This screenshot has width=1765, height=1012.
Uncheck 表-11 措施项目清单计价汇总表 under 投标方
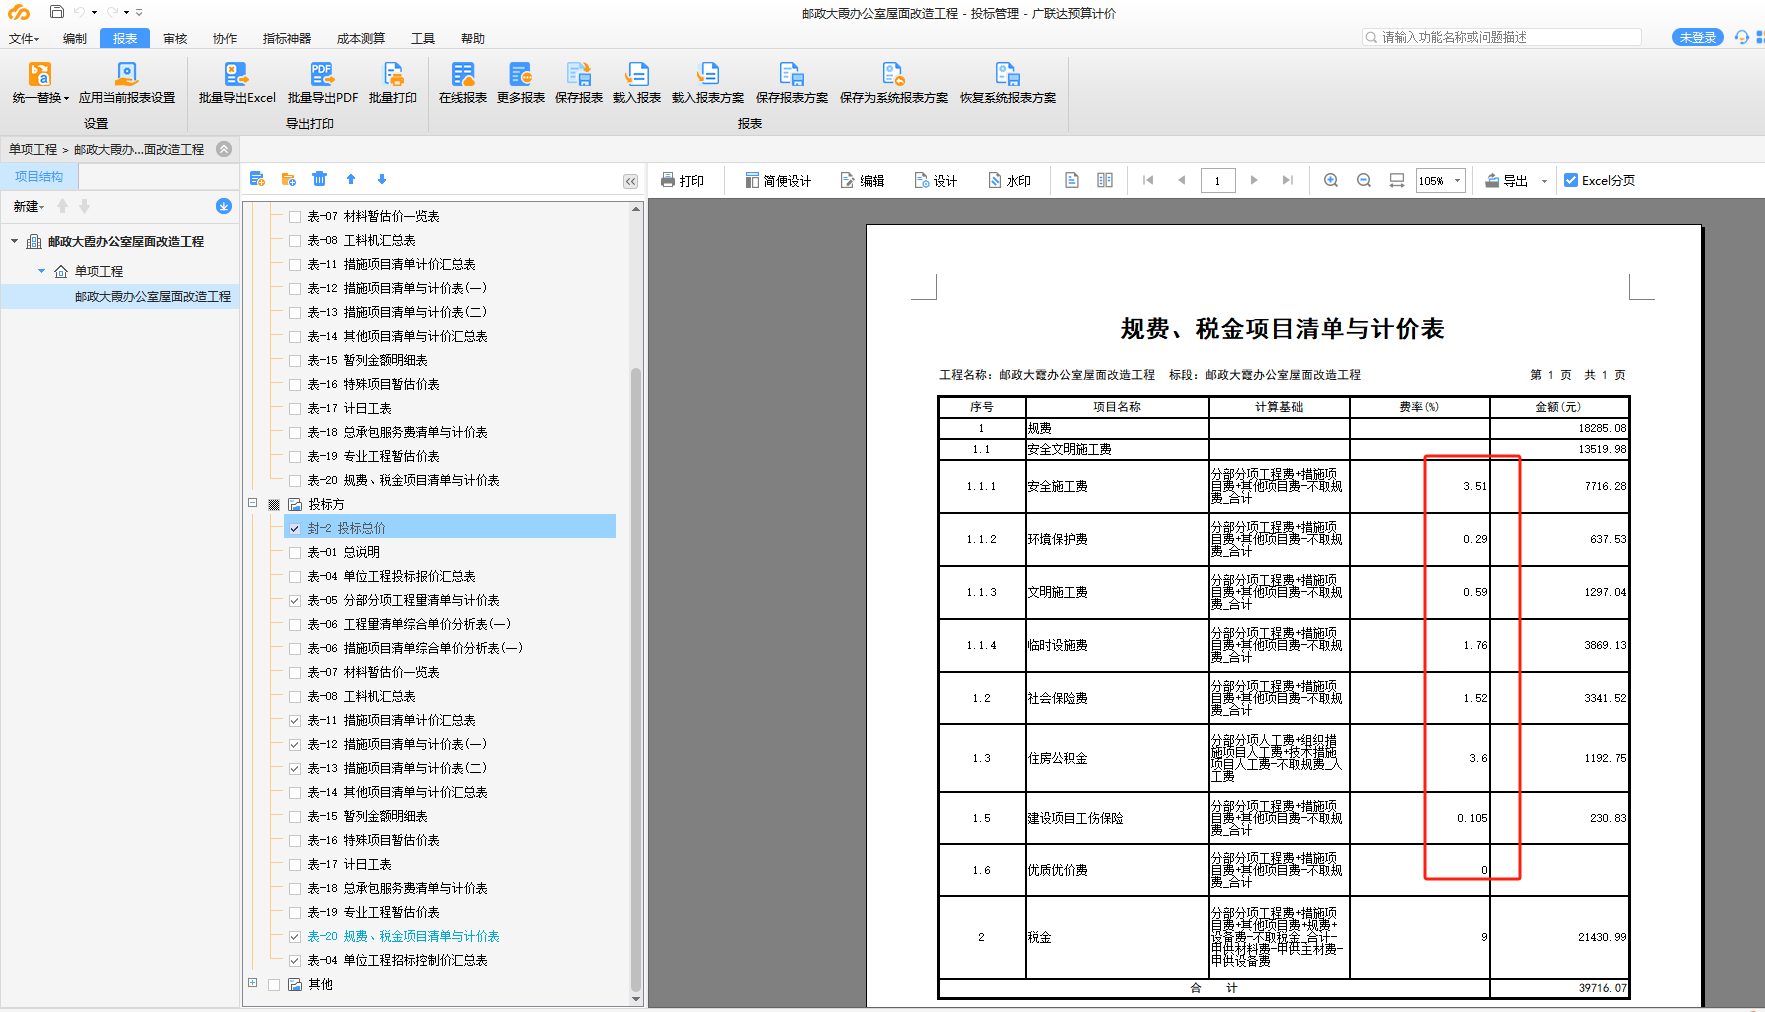(295, 720)
